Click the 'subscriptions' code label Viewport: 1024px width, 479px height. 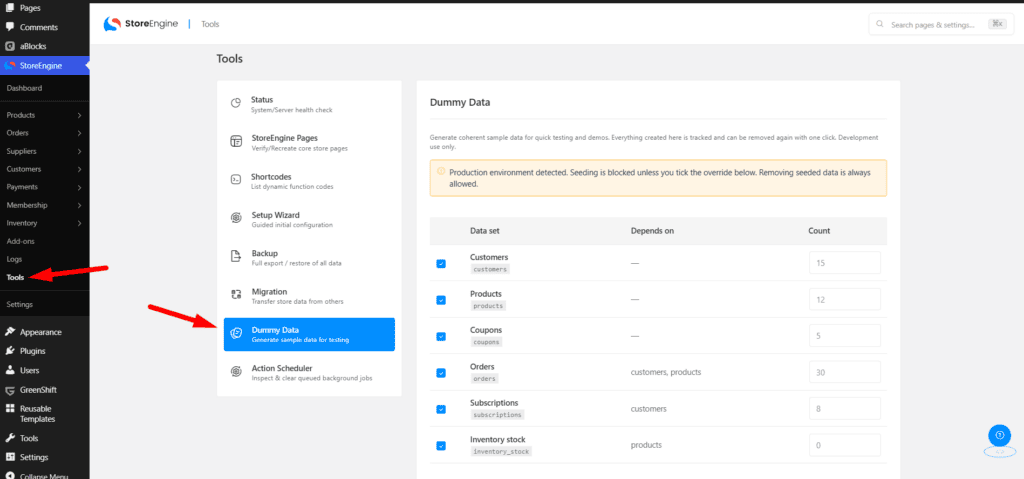tap(497, 414)
